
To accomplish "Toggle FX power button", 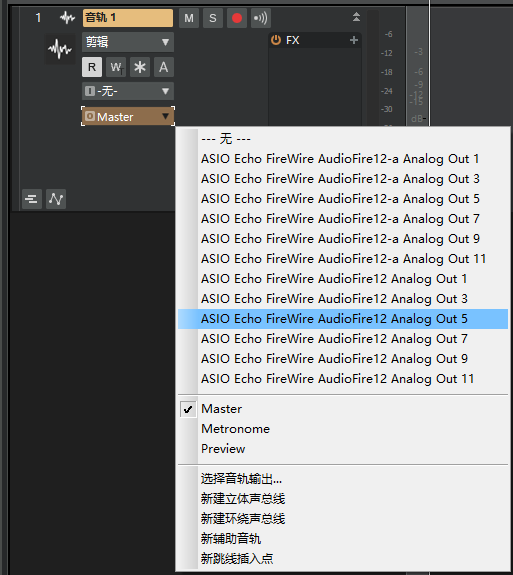I will pos(276,40).
